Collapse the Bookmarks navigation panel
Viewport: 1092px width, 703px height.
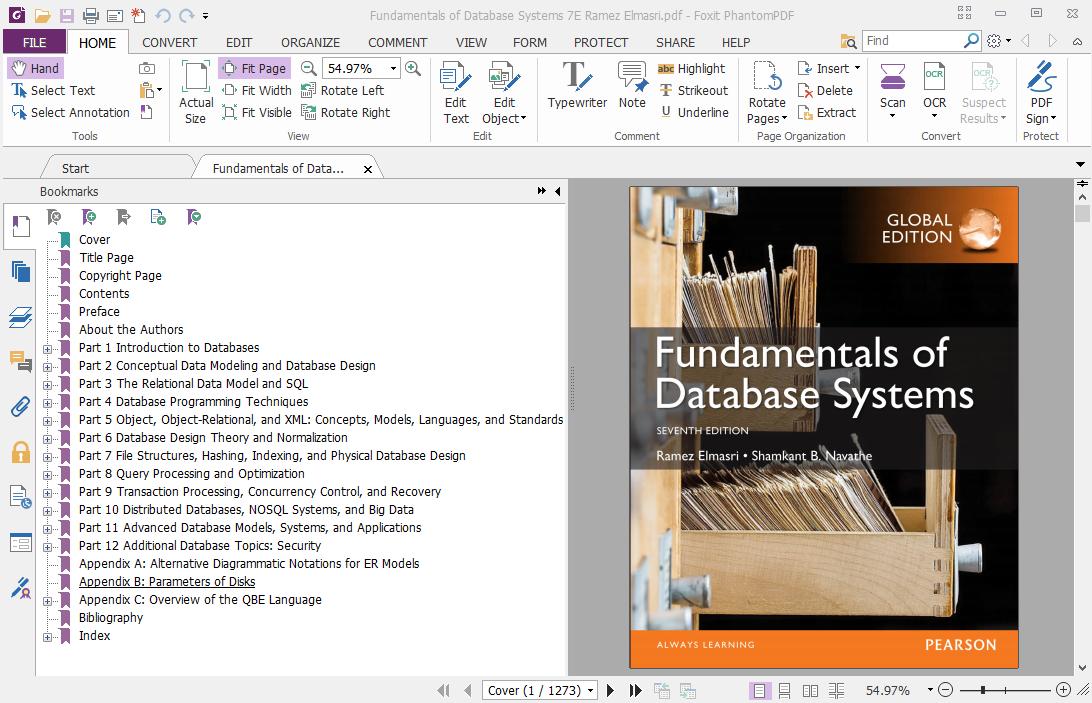click(558, 191)
